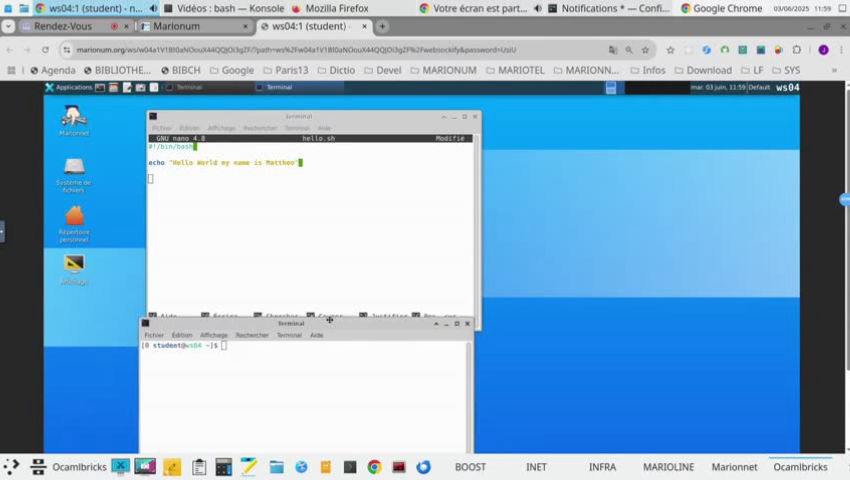The height and width of the screenshot is (480, 850).
Task: Expand the Dictio bookmarks folder
Action: [x=336, y=71]
